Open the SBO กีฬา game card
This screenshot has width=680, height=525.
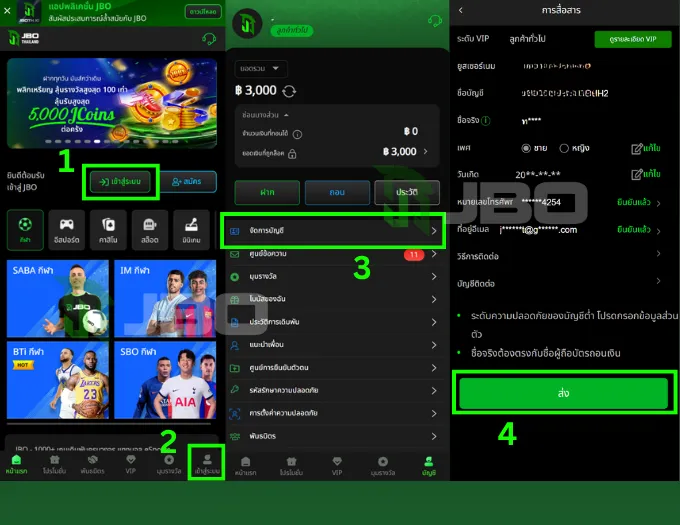(165, 380)
